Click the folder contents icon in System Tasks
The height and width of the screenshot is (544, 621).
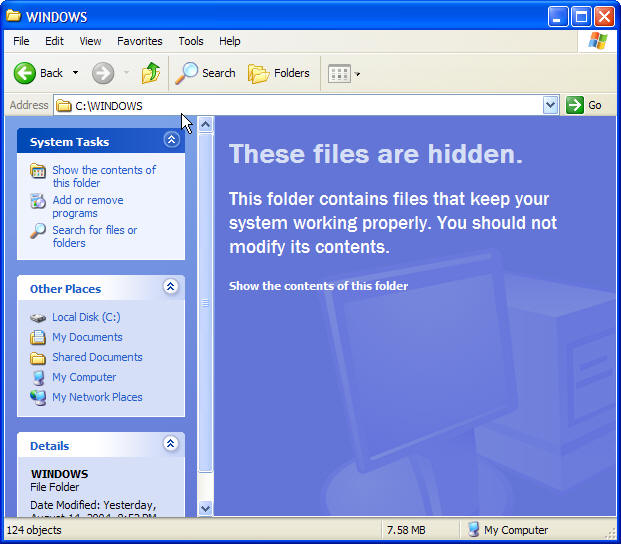click(x=38, y=171)
